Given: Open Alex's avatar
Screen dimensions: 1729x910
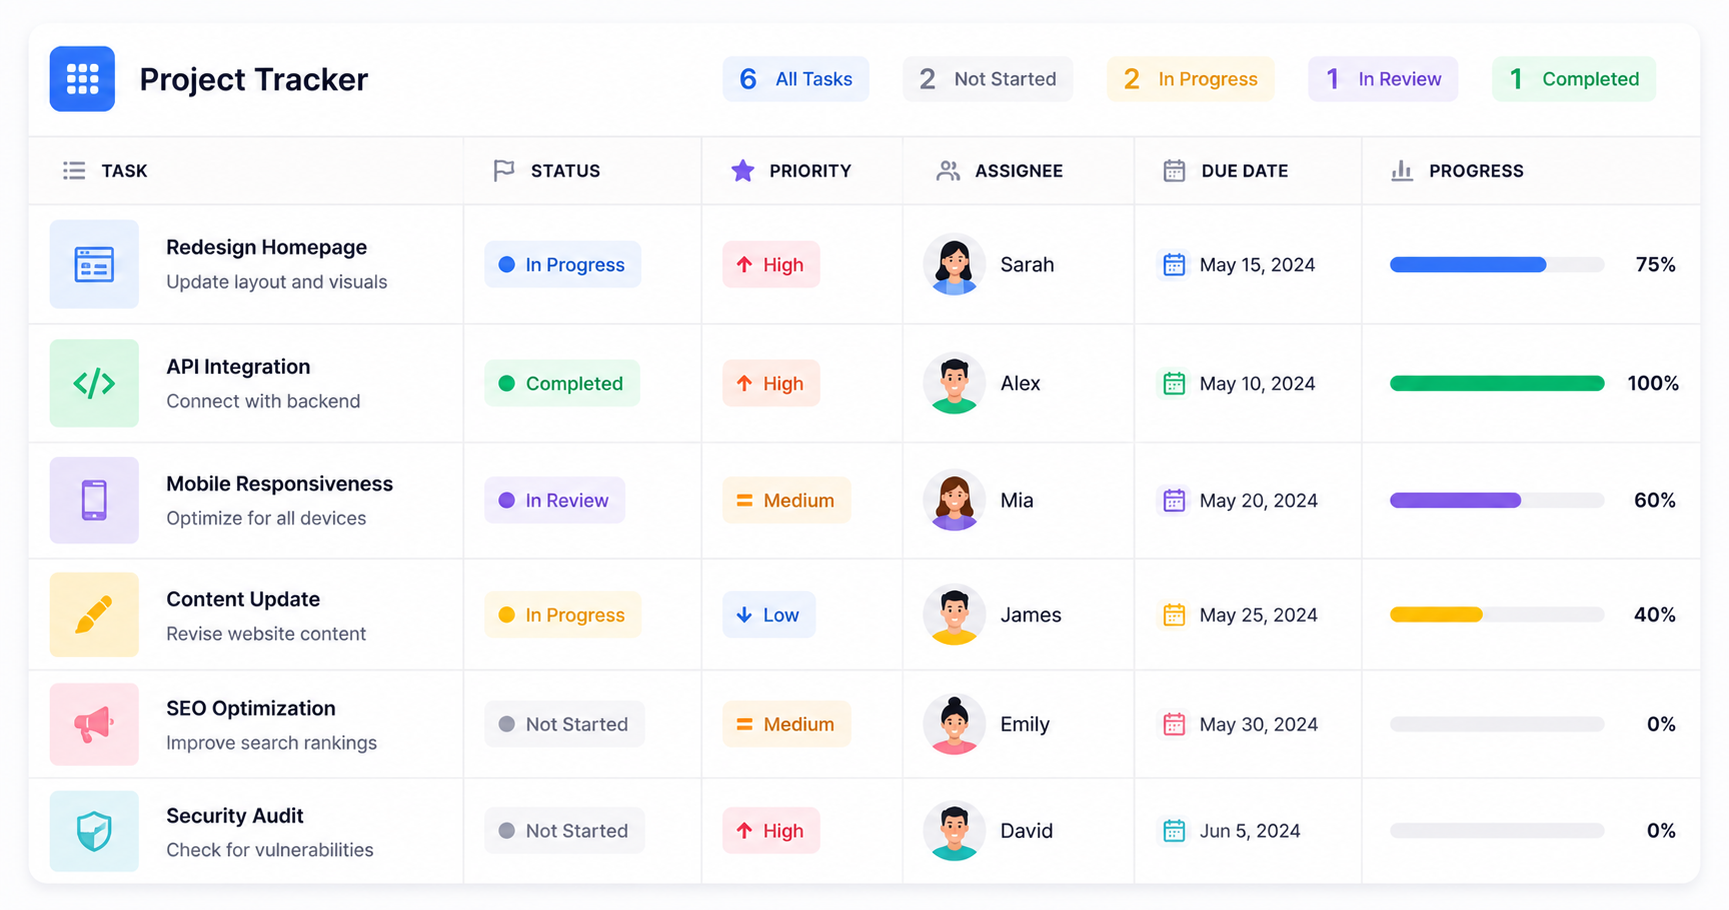Looking at the screenshot, I should pos(954,383).
